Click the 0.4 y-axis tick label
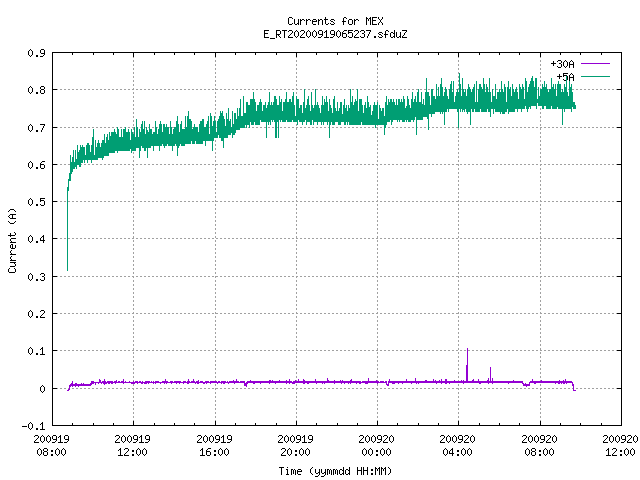Screen dimensions: 640x480 36,239
